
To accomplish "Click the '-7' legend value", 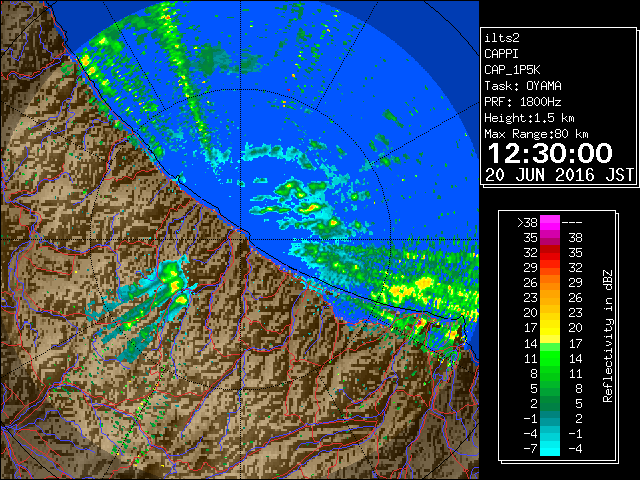I will point(530,449).
